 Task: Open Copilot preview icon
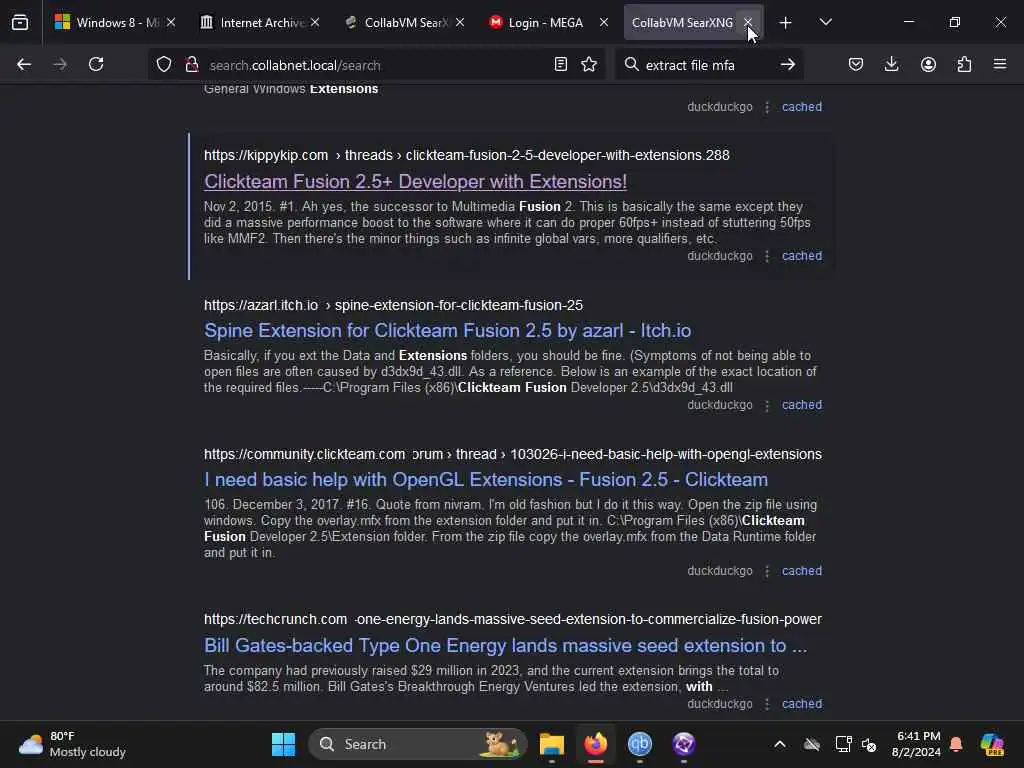(x=992, y=744)
